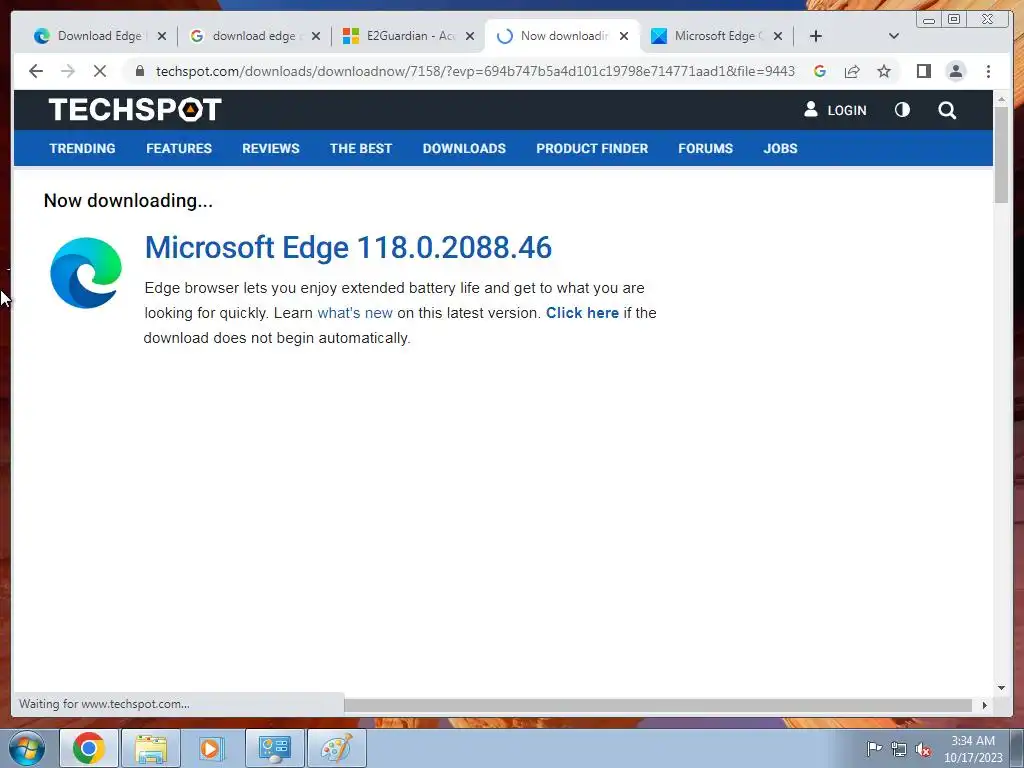Open the TRENDING menu

pos(82,148)
